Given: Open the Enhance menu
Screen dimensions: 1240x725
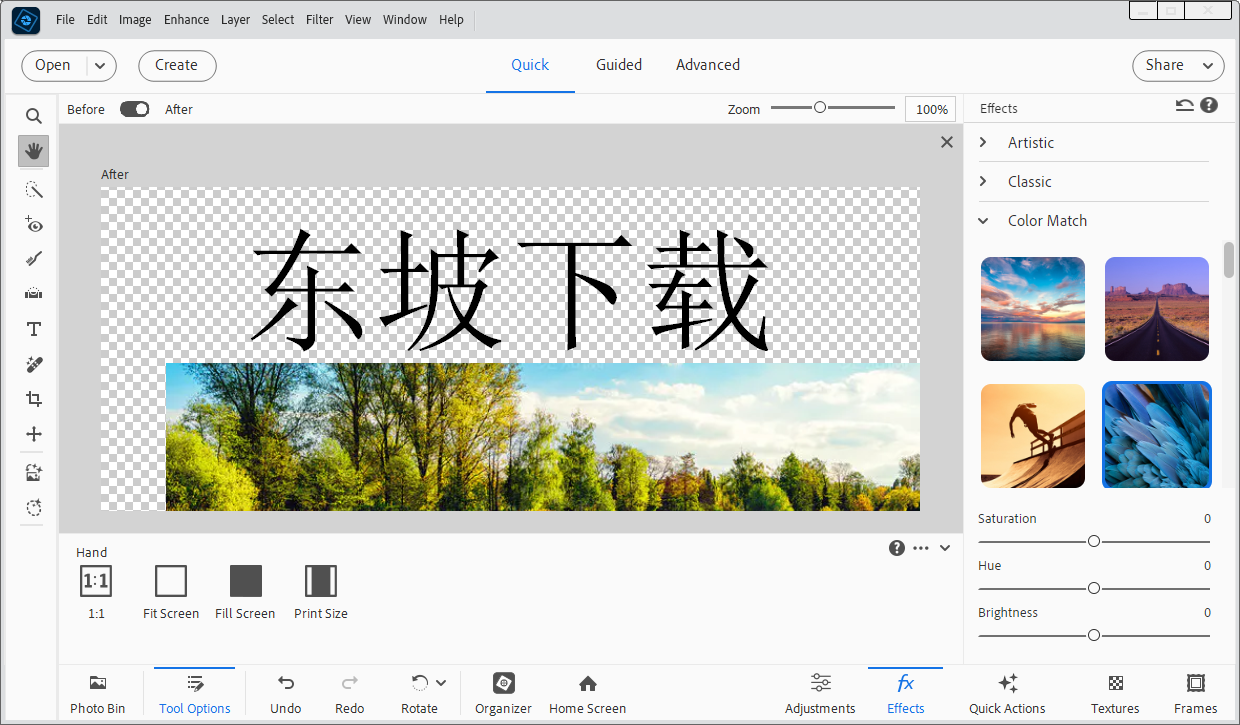Looking at the screenshot, I should click(x=186, y=19).
